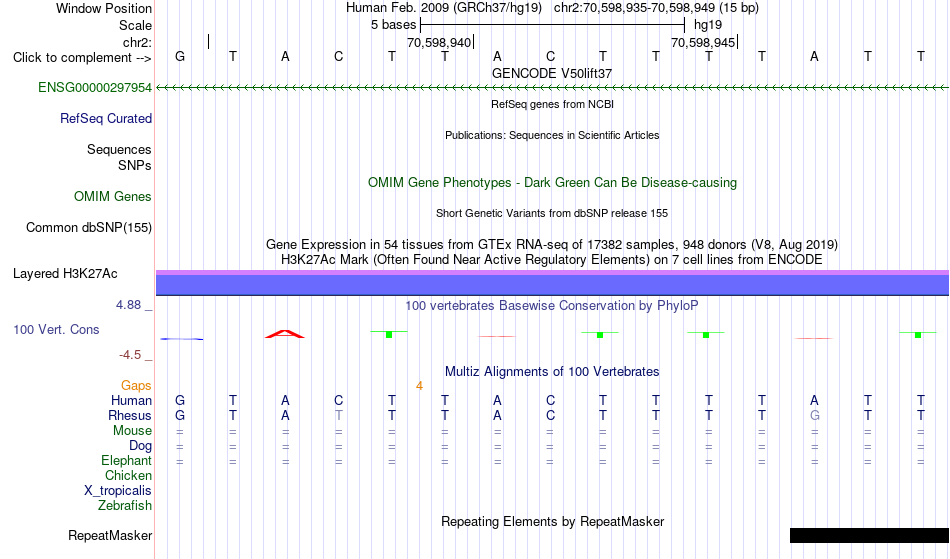Screen dimensions: 950x559
Task: Select the Rhesus alignment row label
Action: coord(130,415)
